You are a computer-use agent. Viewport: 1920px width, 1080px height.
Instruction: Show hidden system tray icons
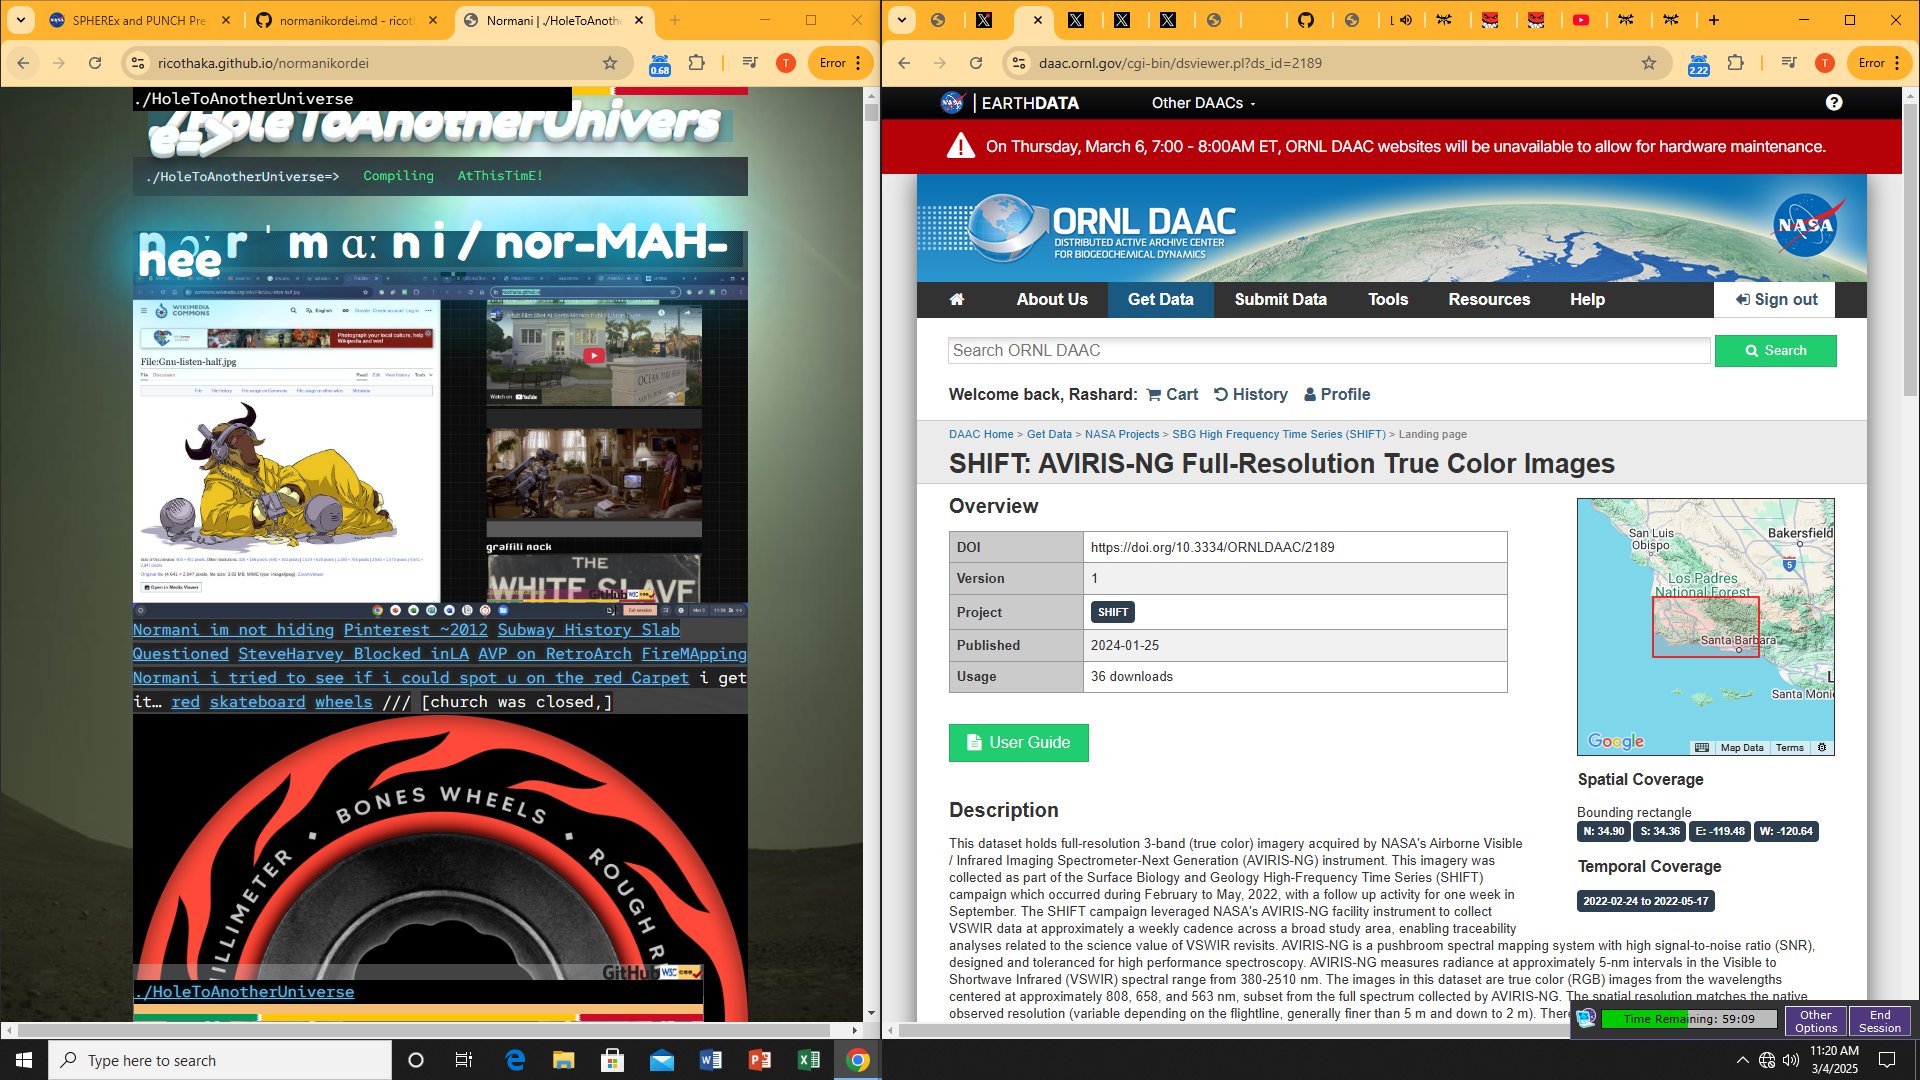click(1743, 1060)
